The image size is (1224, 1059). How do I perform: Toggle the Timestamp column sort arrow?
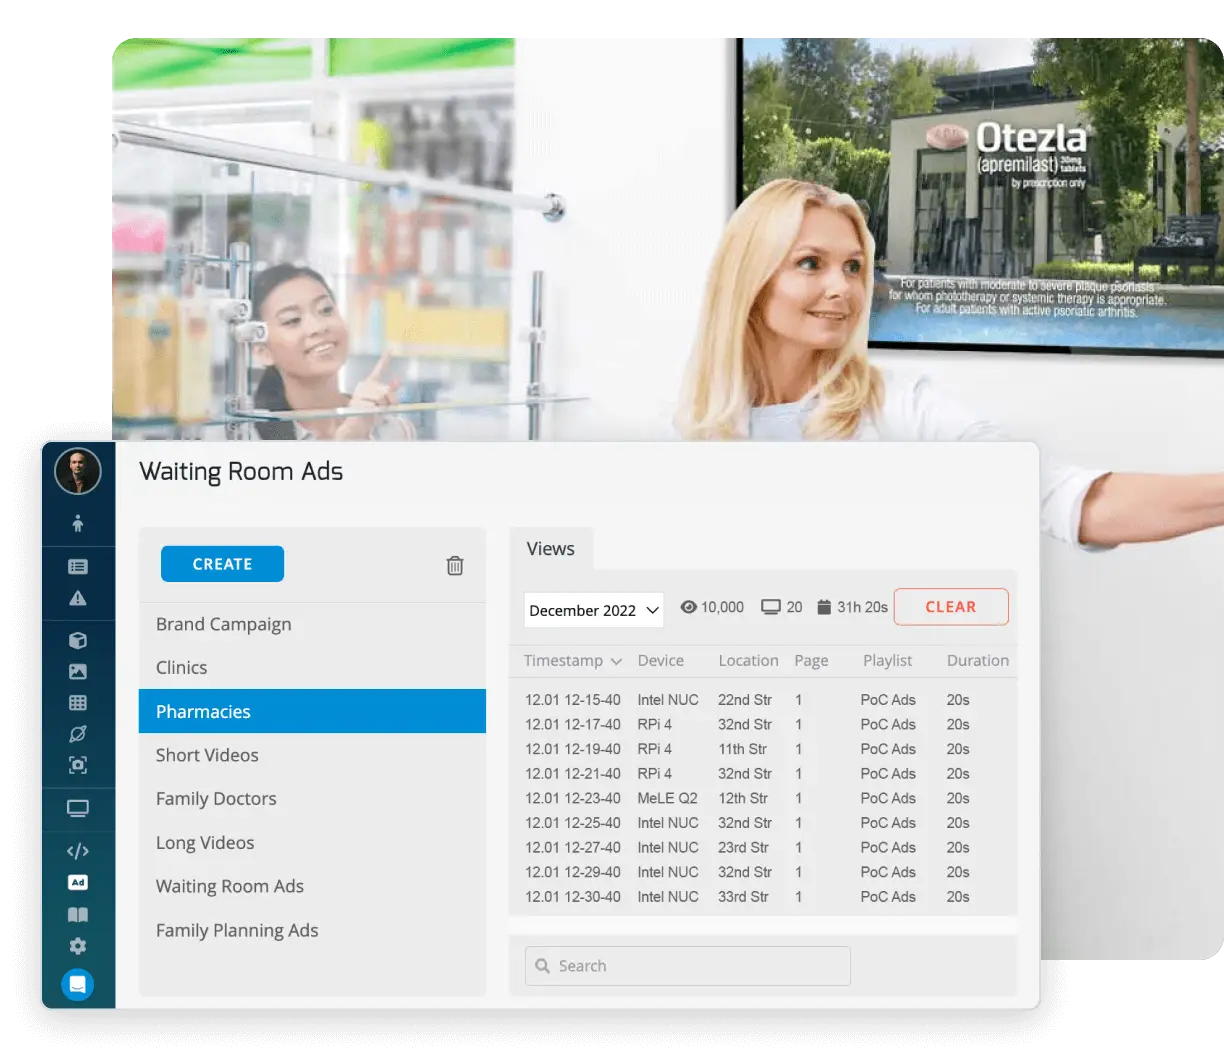(616, 662)
